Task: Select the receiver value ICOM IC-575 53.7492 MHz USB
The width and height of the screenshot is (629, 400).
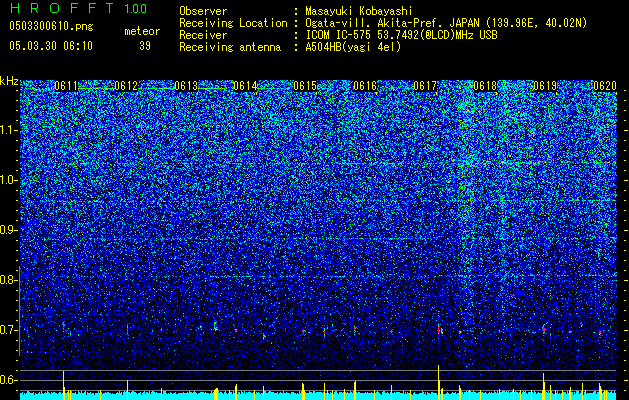Action: (401, 35)
